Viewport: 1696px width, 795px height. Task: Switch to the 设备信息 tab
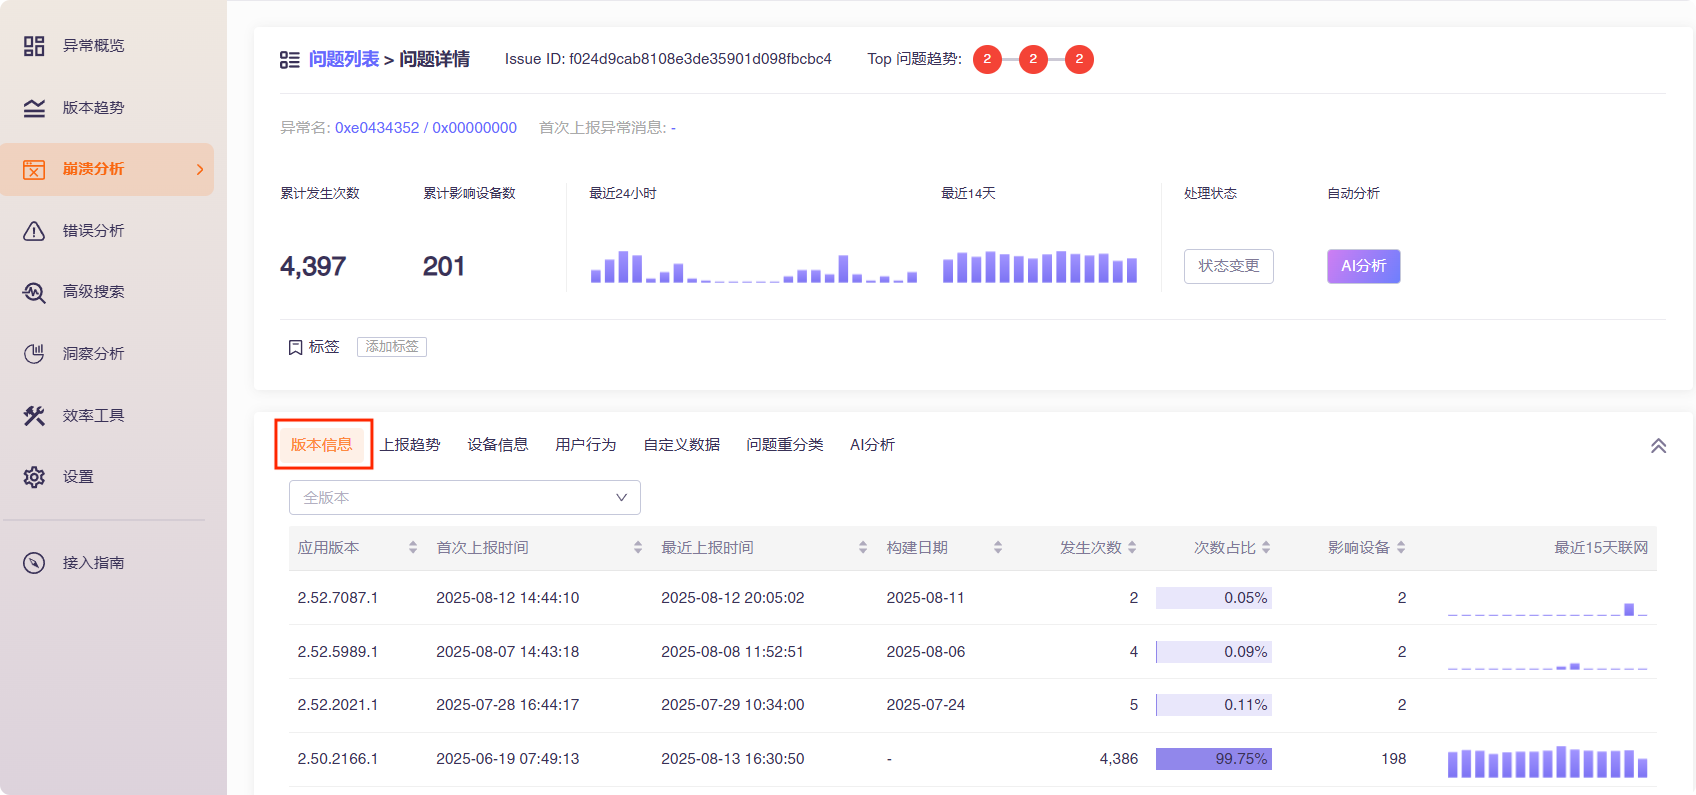click(x=497, y=445)
